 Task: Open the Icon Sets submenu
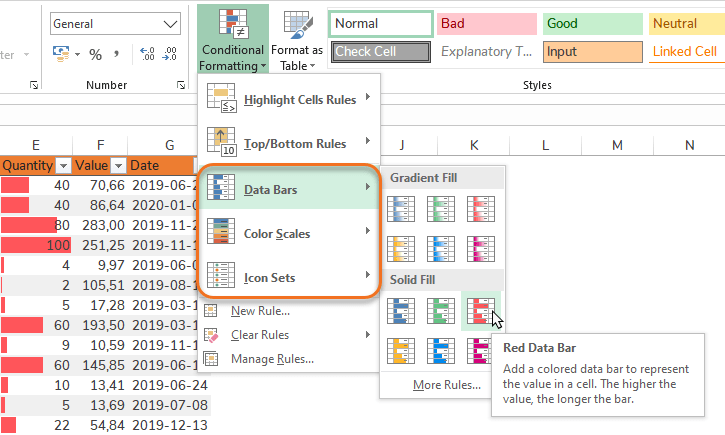tap(290, 276)
